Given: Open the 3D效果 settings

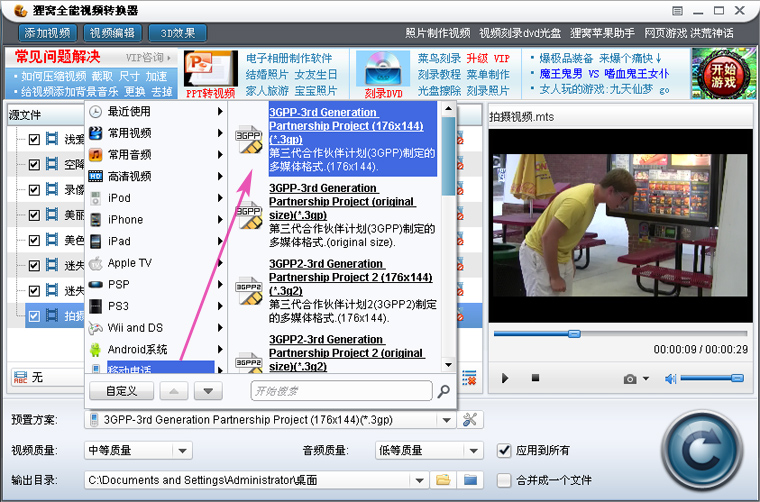Looking at the screenshot, I should (177, 33).
